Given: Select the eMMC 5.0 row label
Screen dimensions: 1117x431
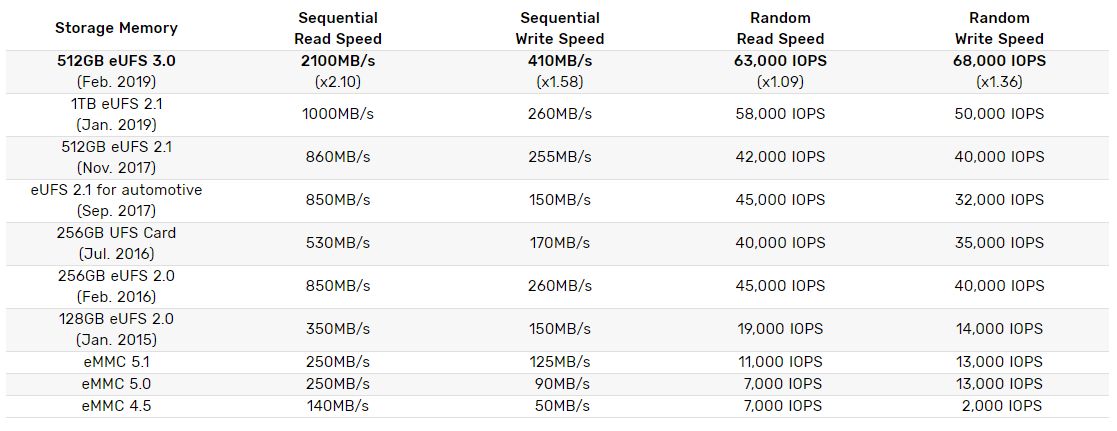Looking at the screenshot, I should [116, 384].
